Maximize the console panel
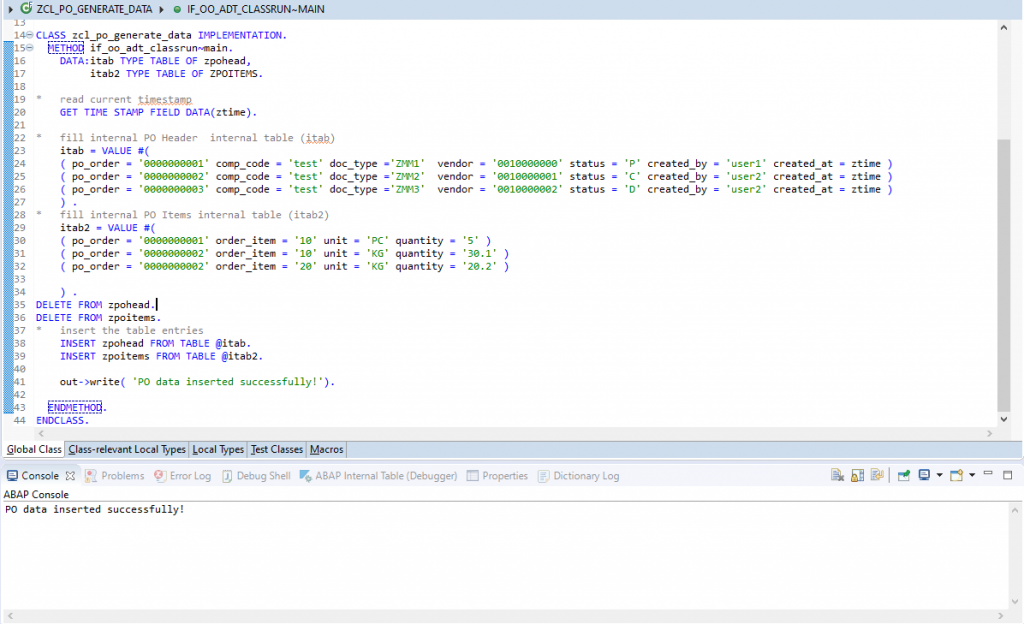1024x624 pixels. coord(1008,475)
